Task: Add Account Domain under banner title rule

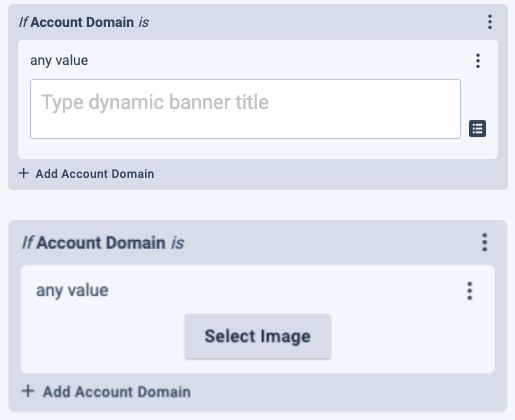Action: point(86,174)
